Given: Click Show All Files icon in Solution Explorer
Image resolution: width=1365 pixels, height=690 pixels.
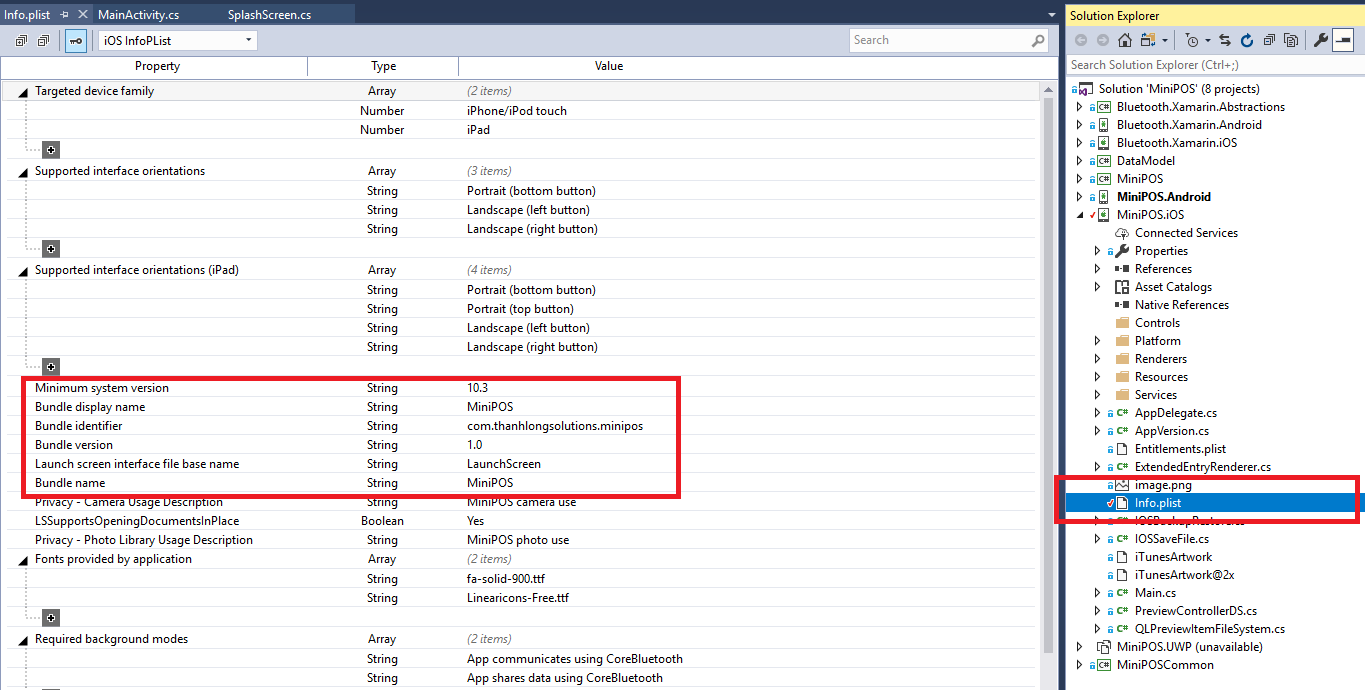Looking at the screenshot, I should pos(1291,40).
